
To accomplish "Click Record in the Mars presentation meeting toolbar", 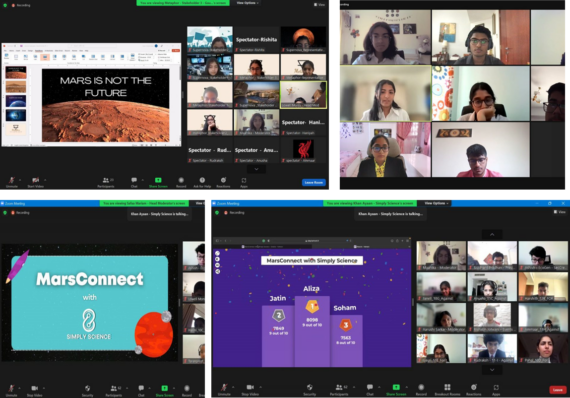I will [x=181, y=182].
